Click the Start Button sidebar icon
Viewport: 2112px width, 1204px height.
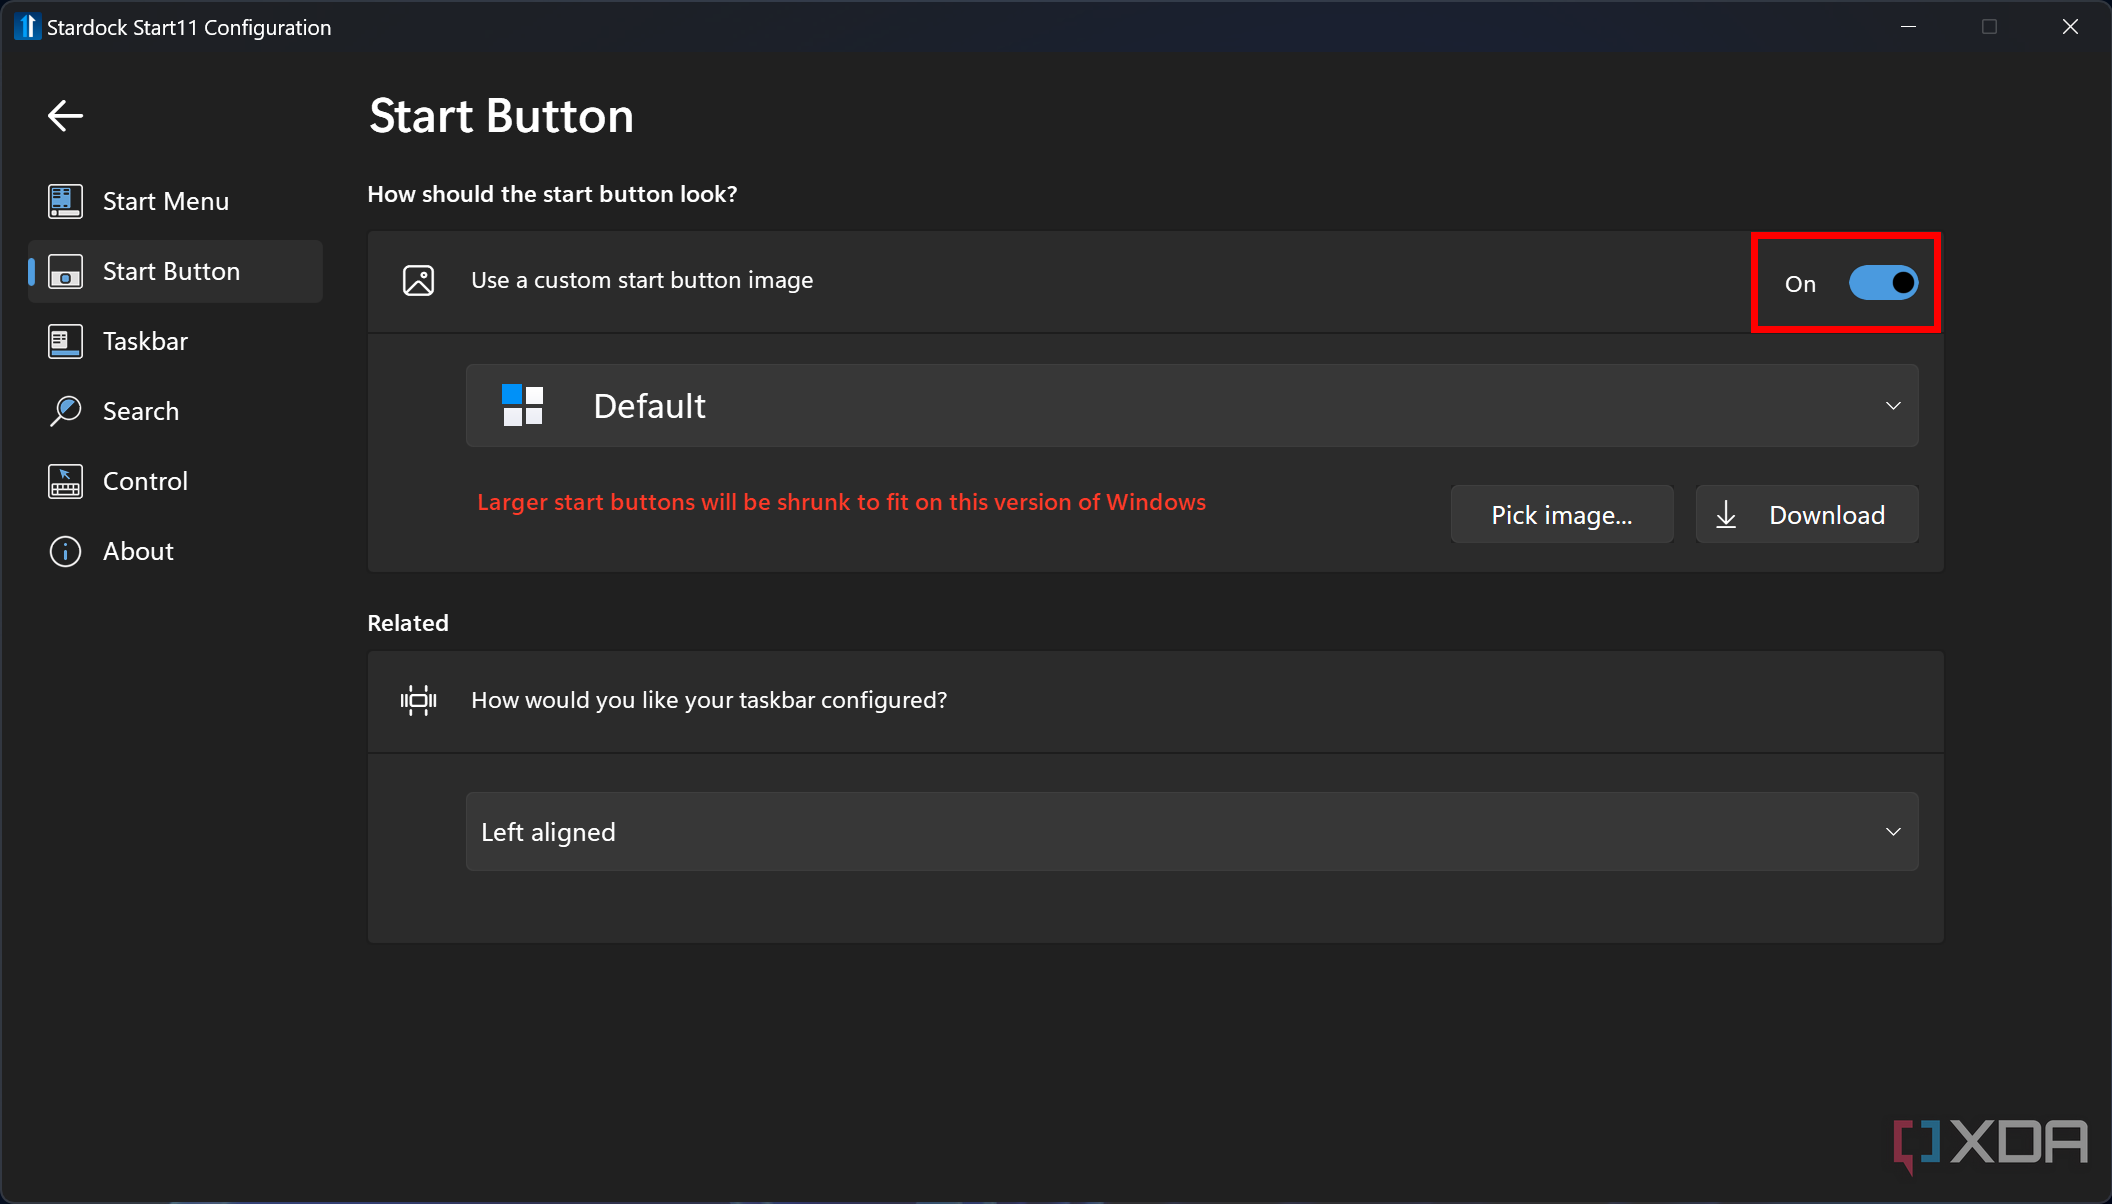pyautogui.click(x=66, y=271)
